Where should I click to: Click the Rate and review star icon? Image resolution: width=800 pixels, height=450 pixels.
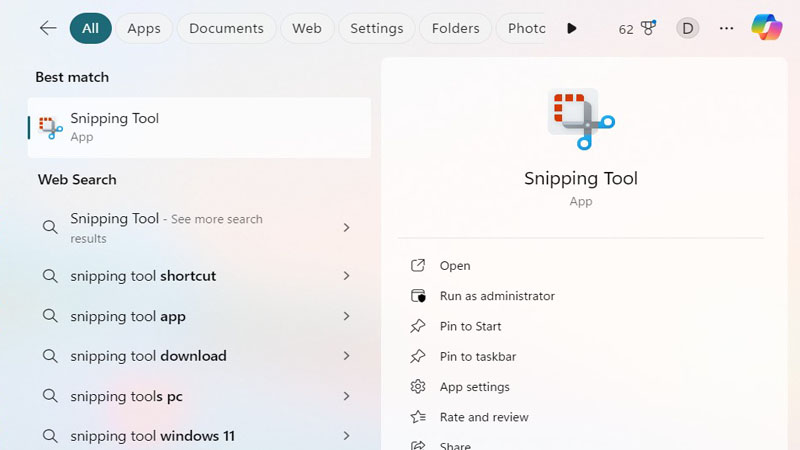click(x=418, y=417)
